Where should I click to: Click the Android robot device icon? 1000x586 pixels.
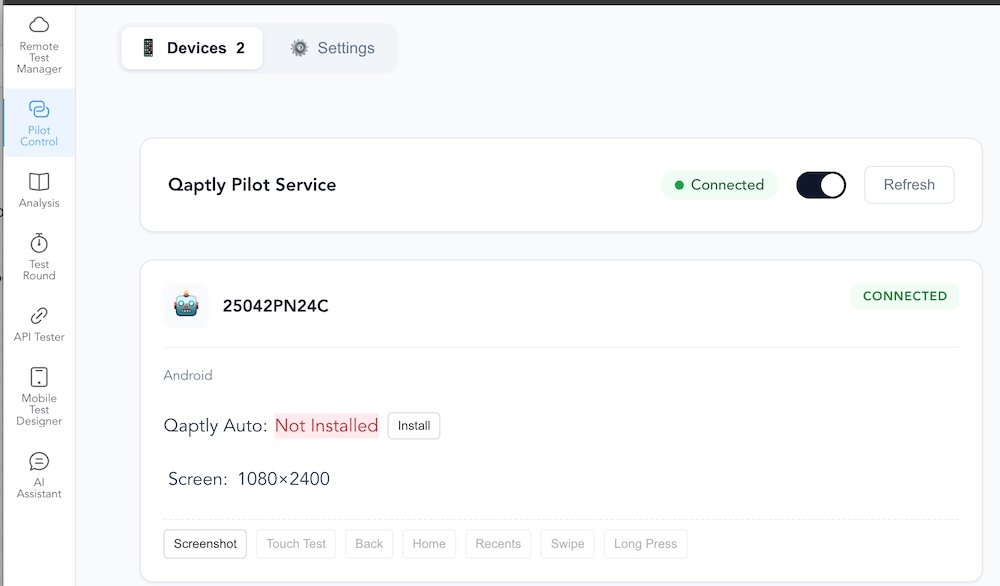point(186,305)
